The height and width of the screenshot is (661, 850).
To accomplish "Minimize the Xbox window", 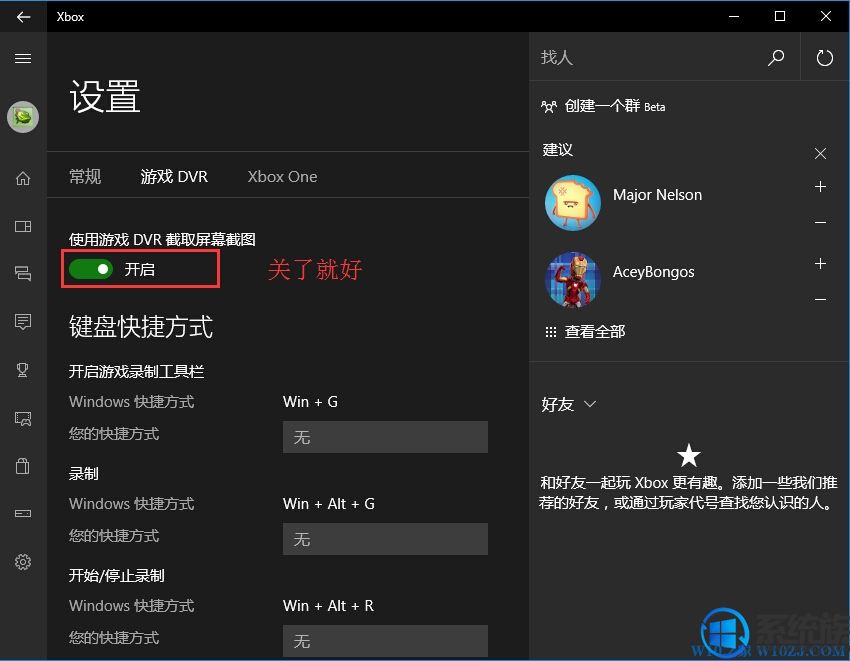I will (734, 16).
